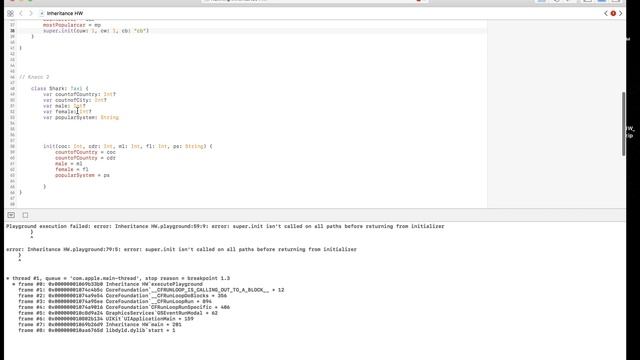Toggle the debug area visibility button

[x=11, y=215]
